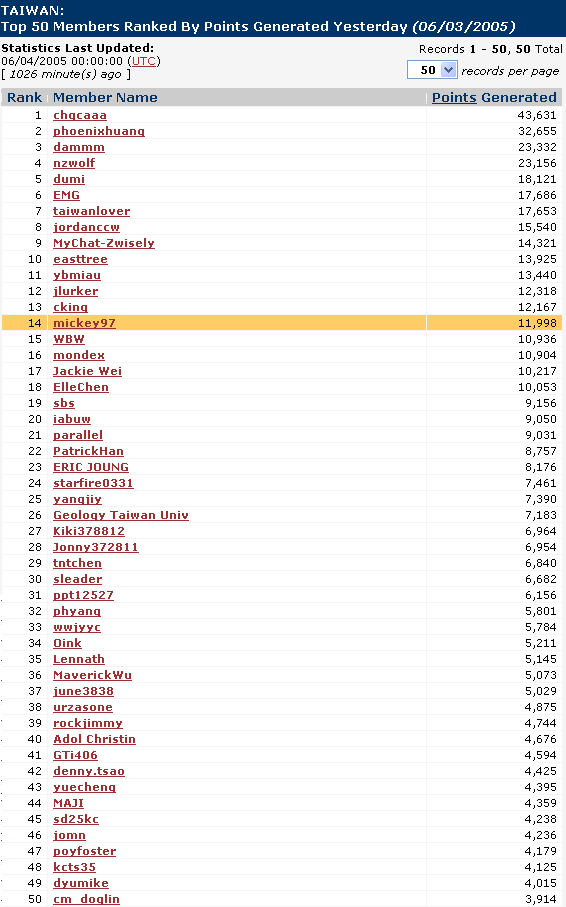
Task: Select highlighted member mickey97
Action: (x=84, y=323)
